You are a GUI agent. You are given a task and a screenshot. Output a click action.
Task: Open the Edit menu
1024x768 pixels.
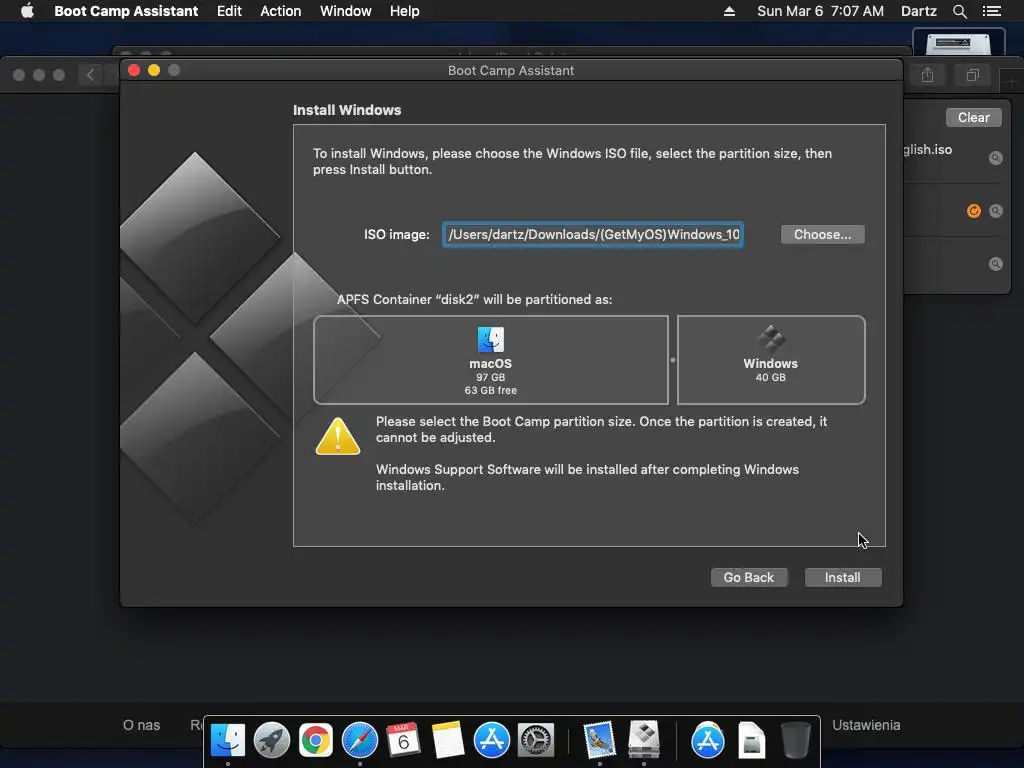coord(229,11)
